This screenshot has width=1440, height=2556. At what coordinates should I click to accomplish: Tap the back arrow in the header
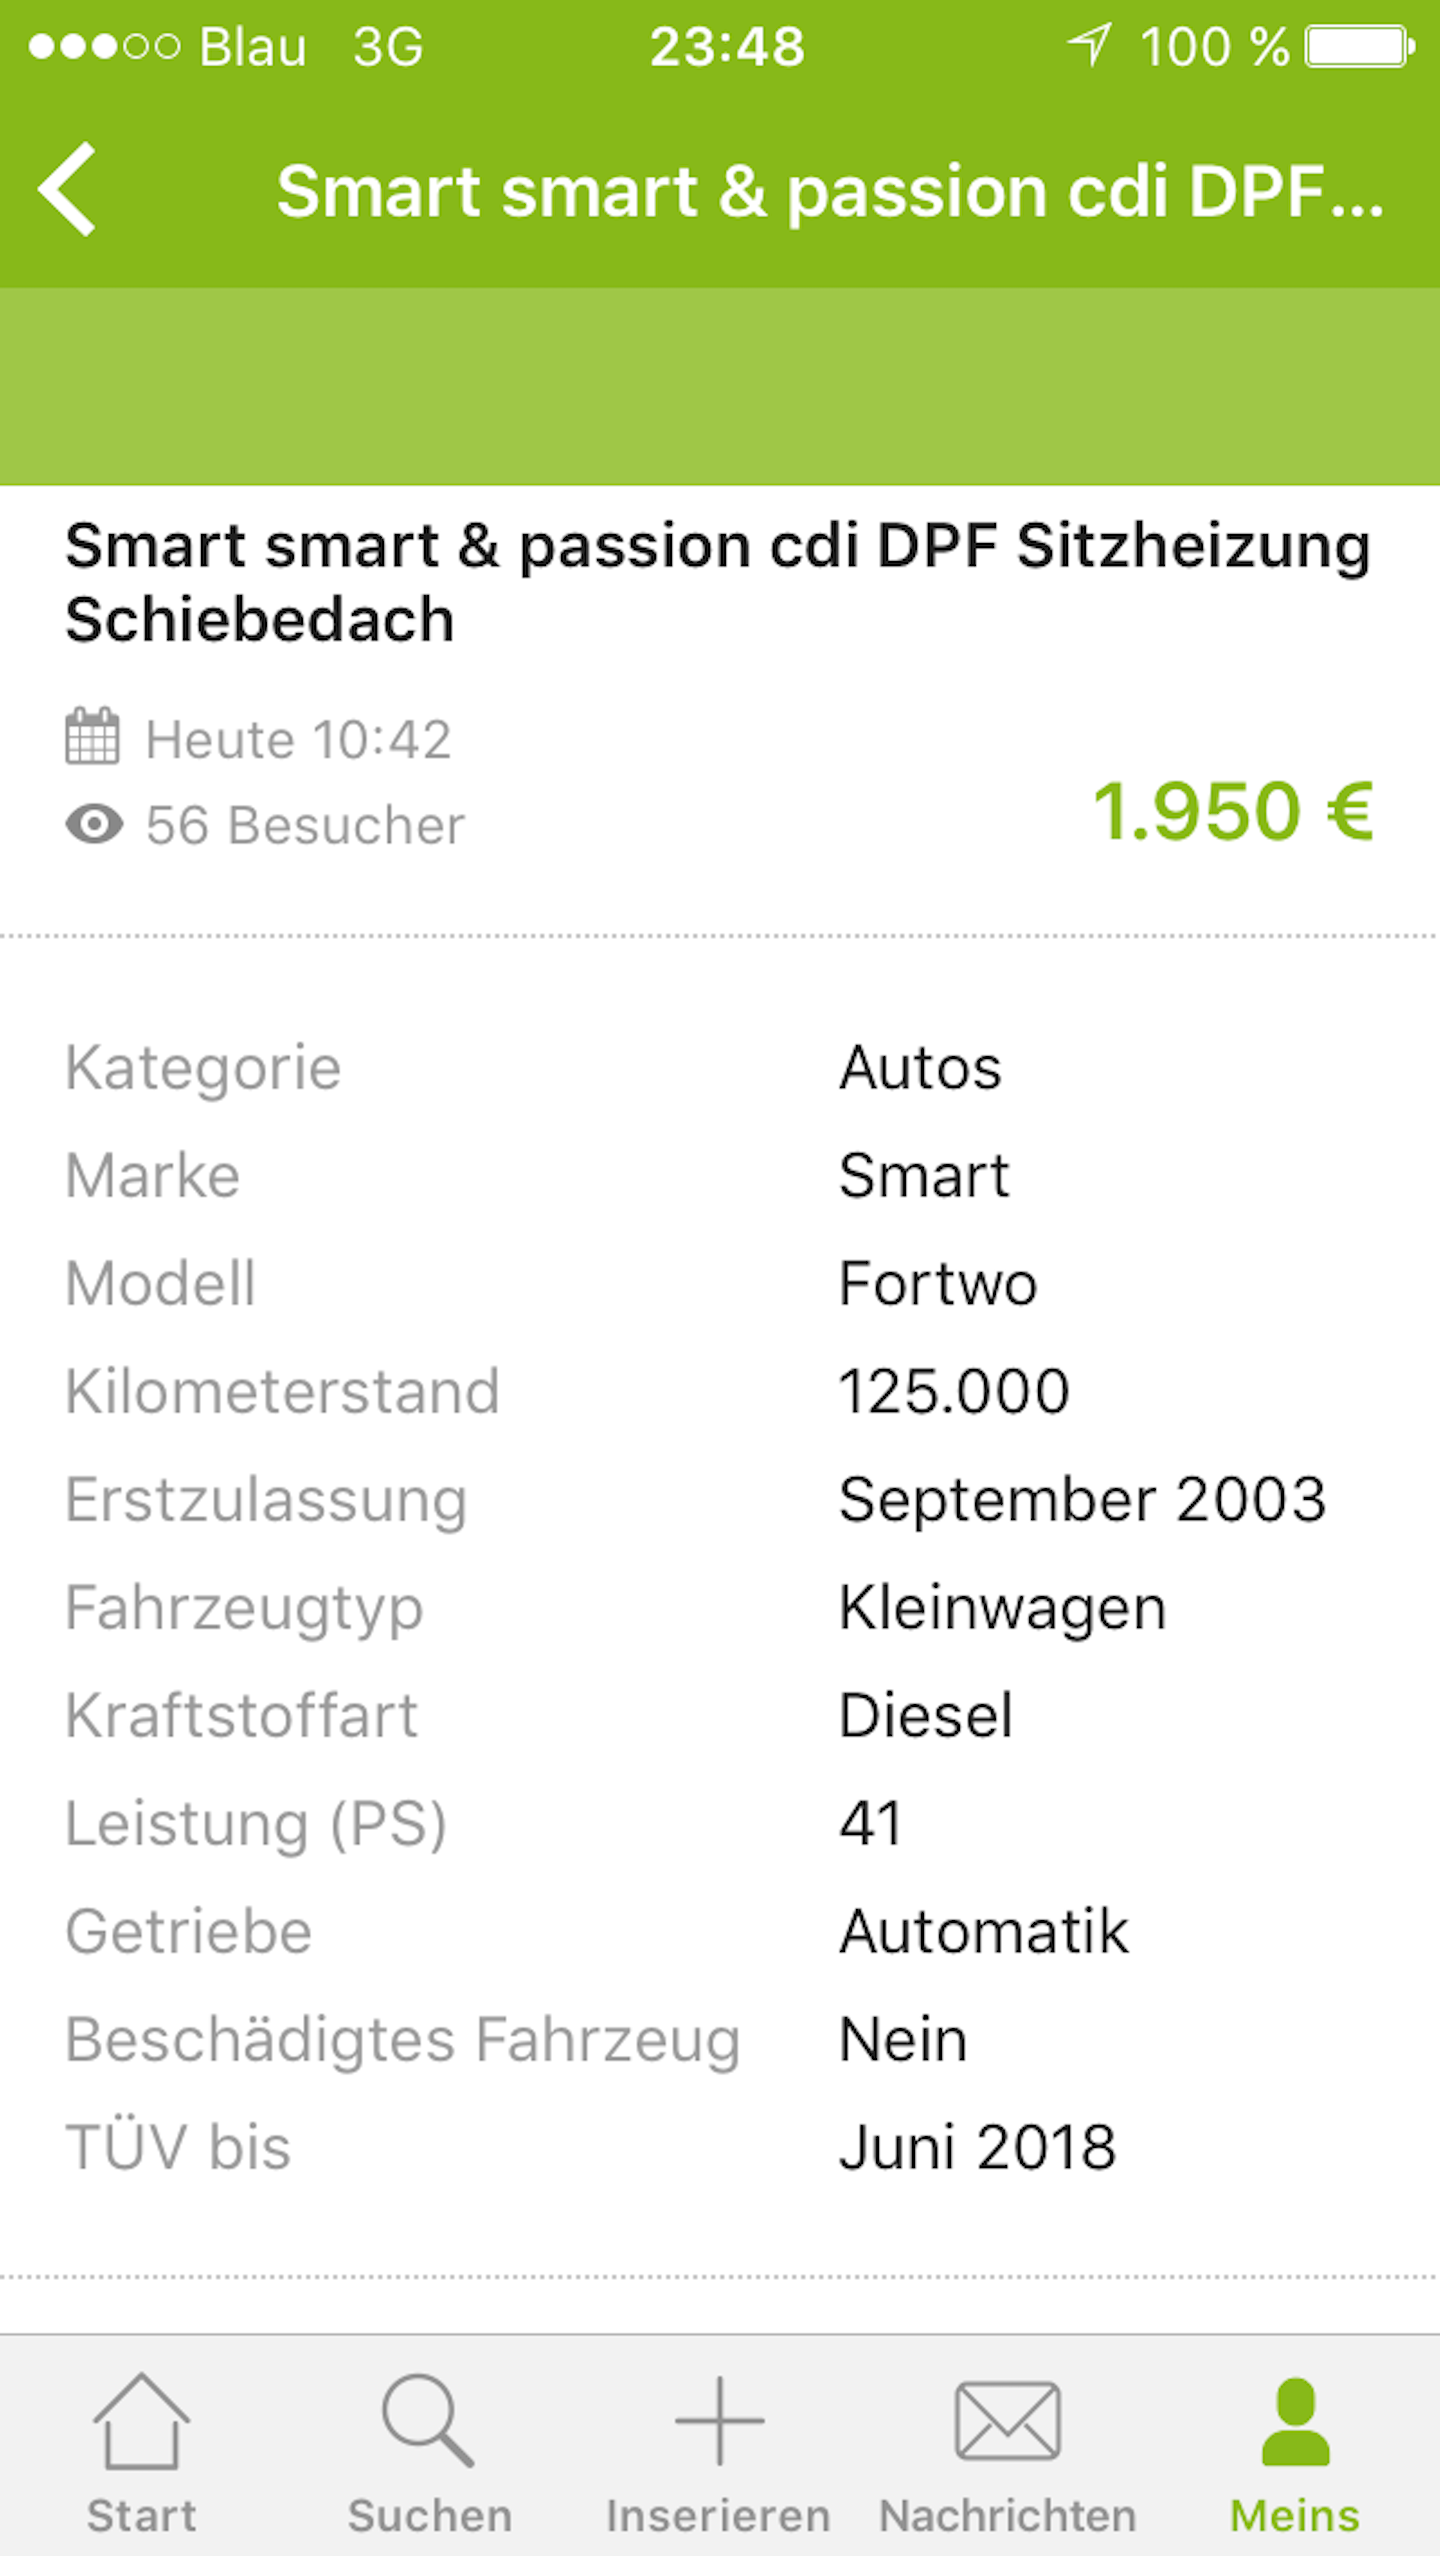[x=67, y=189]
